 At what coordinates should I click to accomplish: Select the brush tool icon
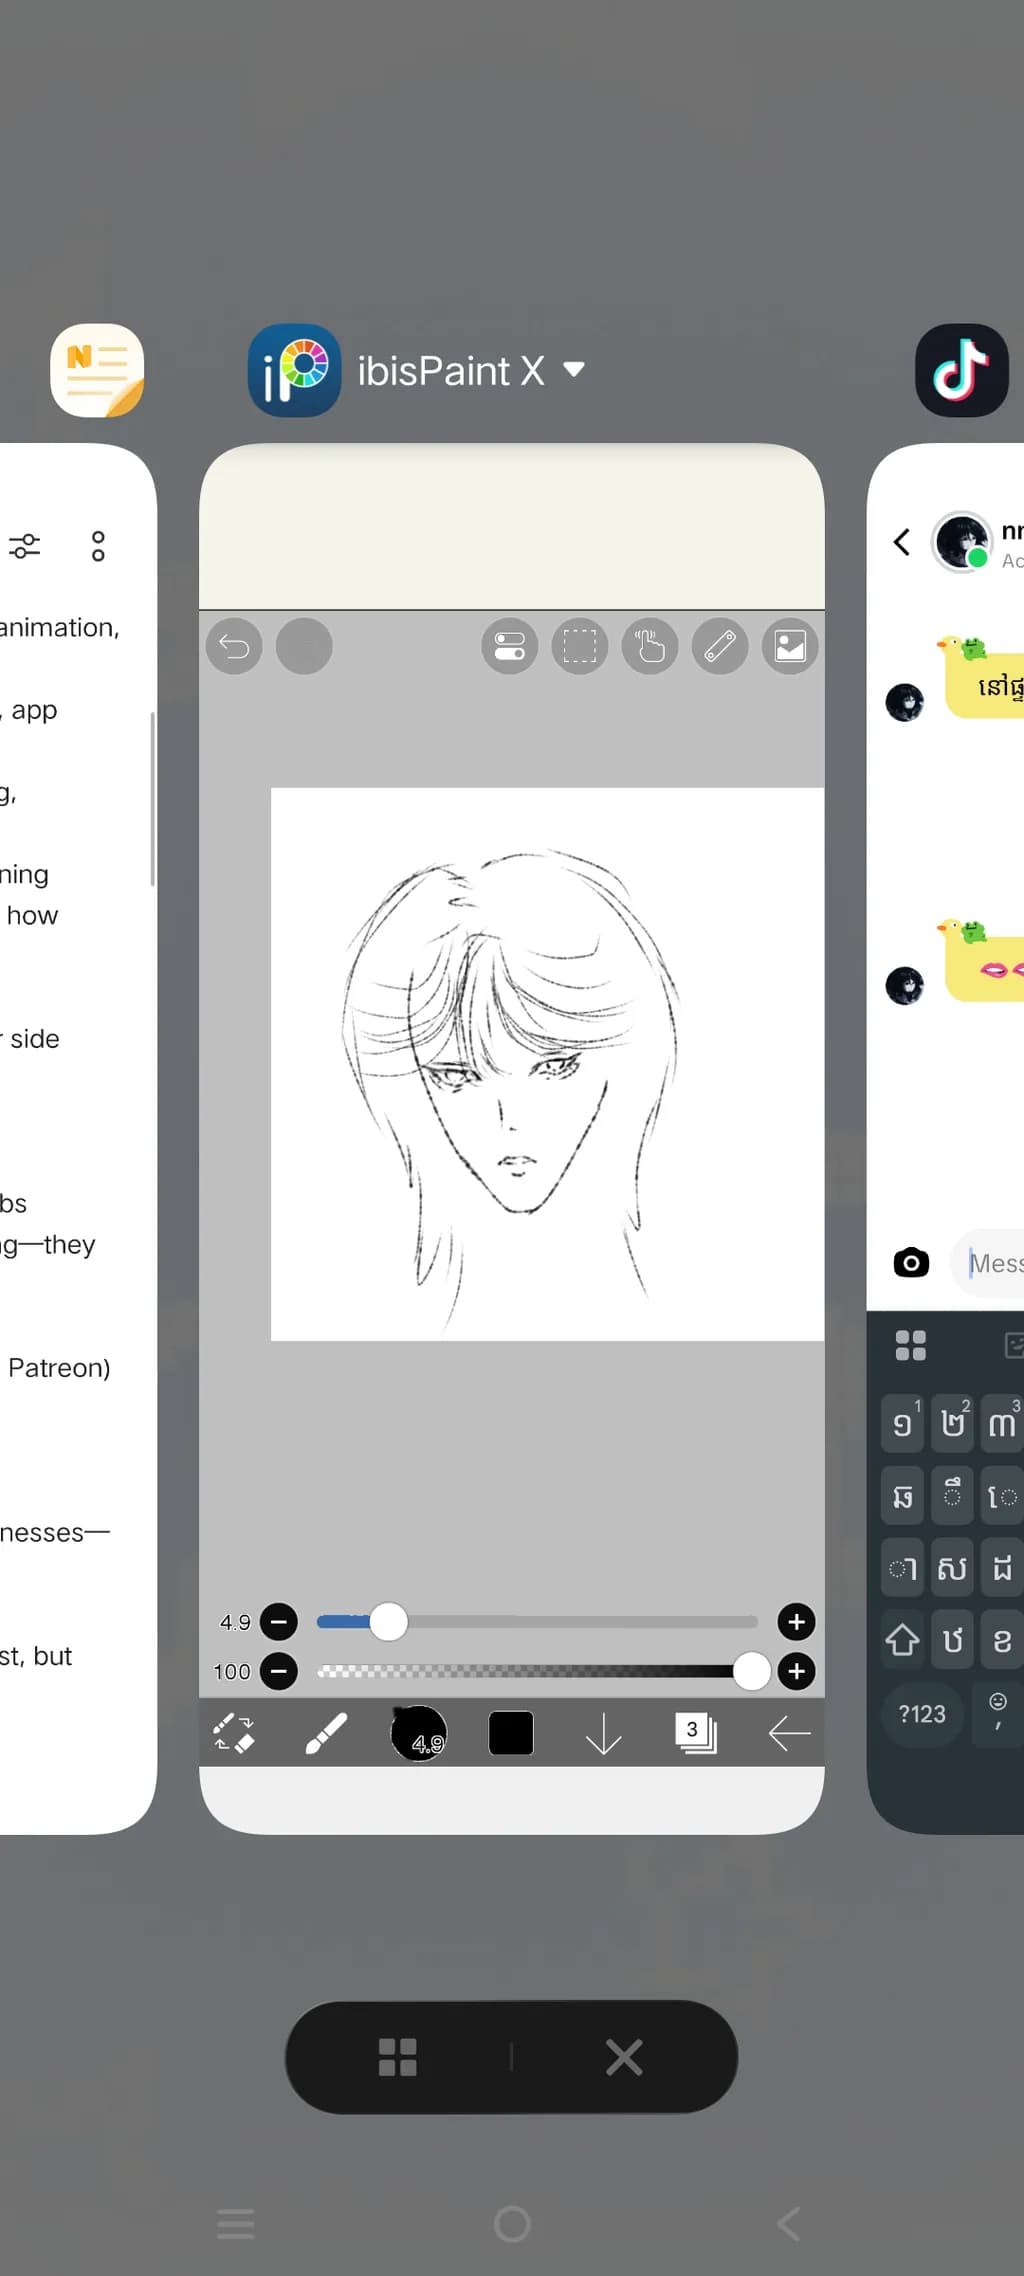(326, 1733)
